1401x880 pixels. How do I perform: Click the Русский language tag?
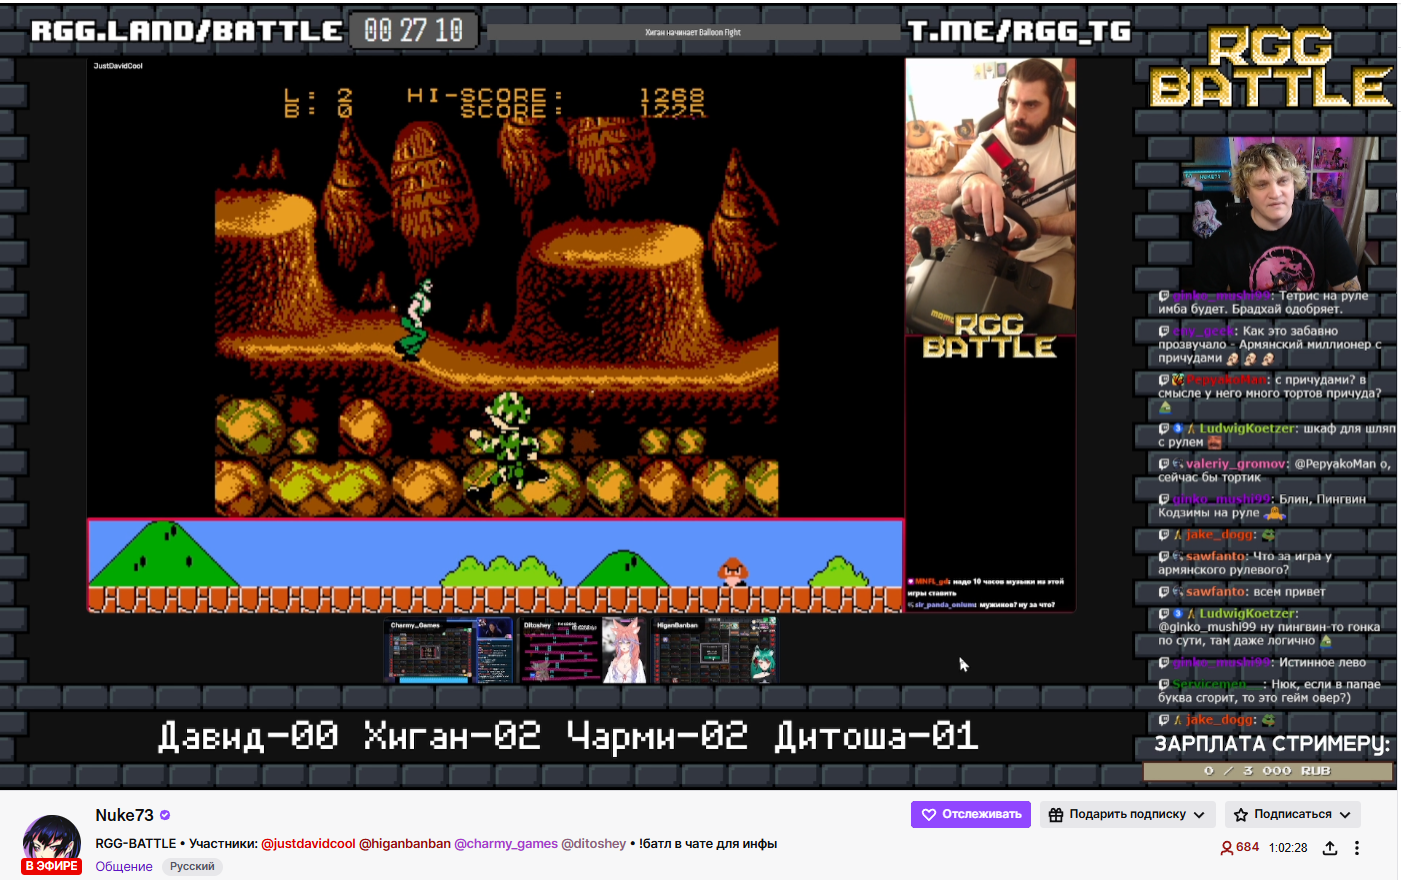(192, 866)
